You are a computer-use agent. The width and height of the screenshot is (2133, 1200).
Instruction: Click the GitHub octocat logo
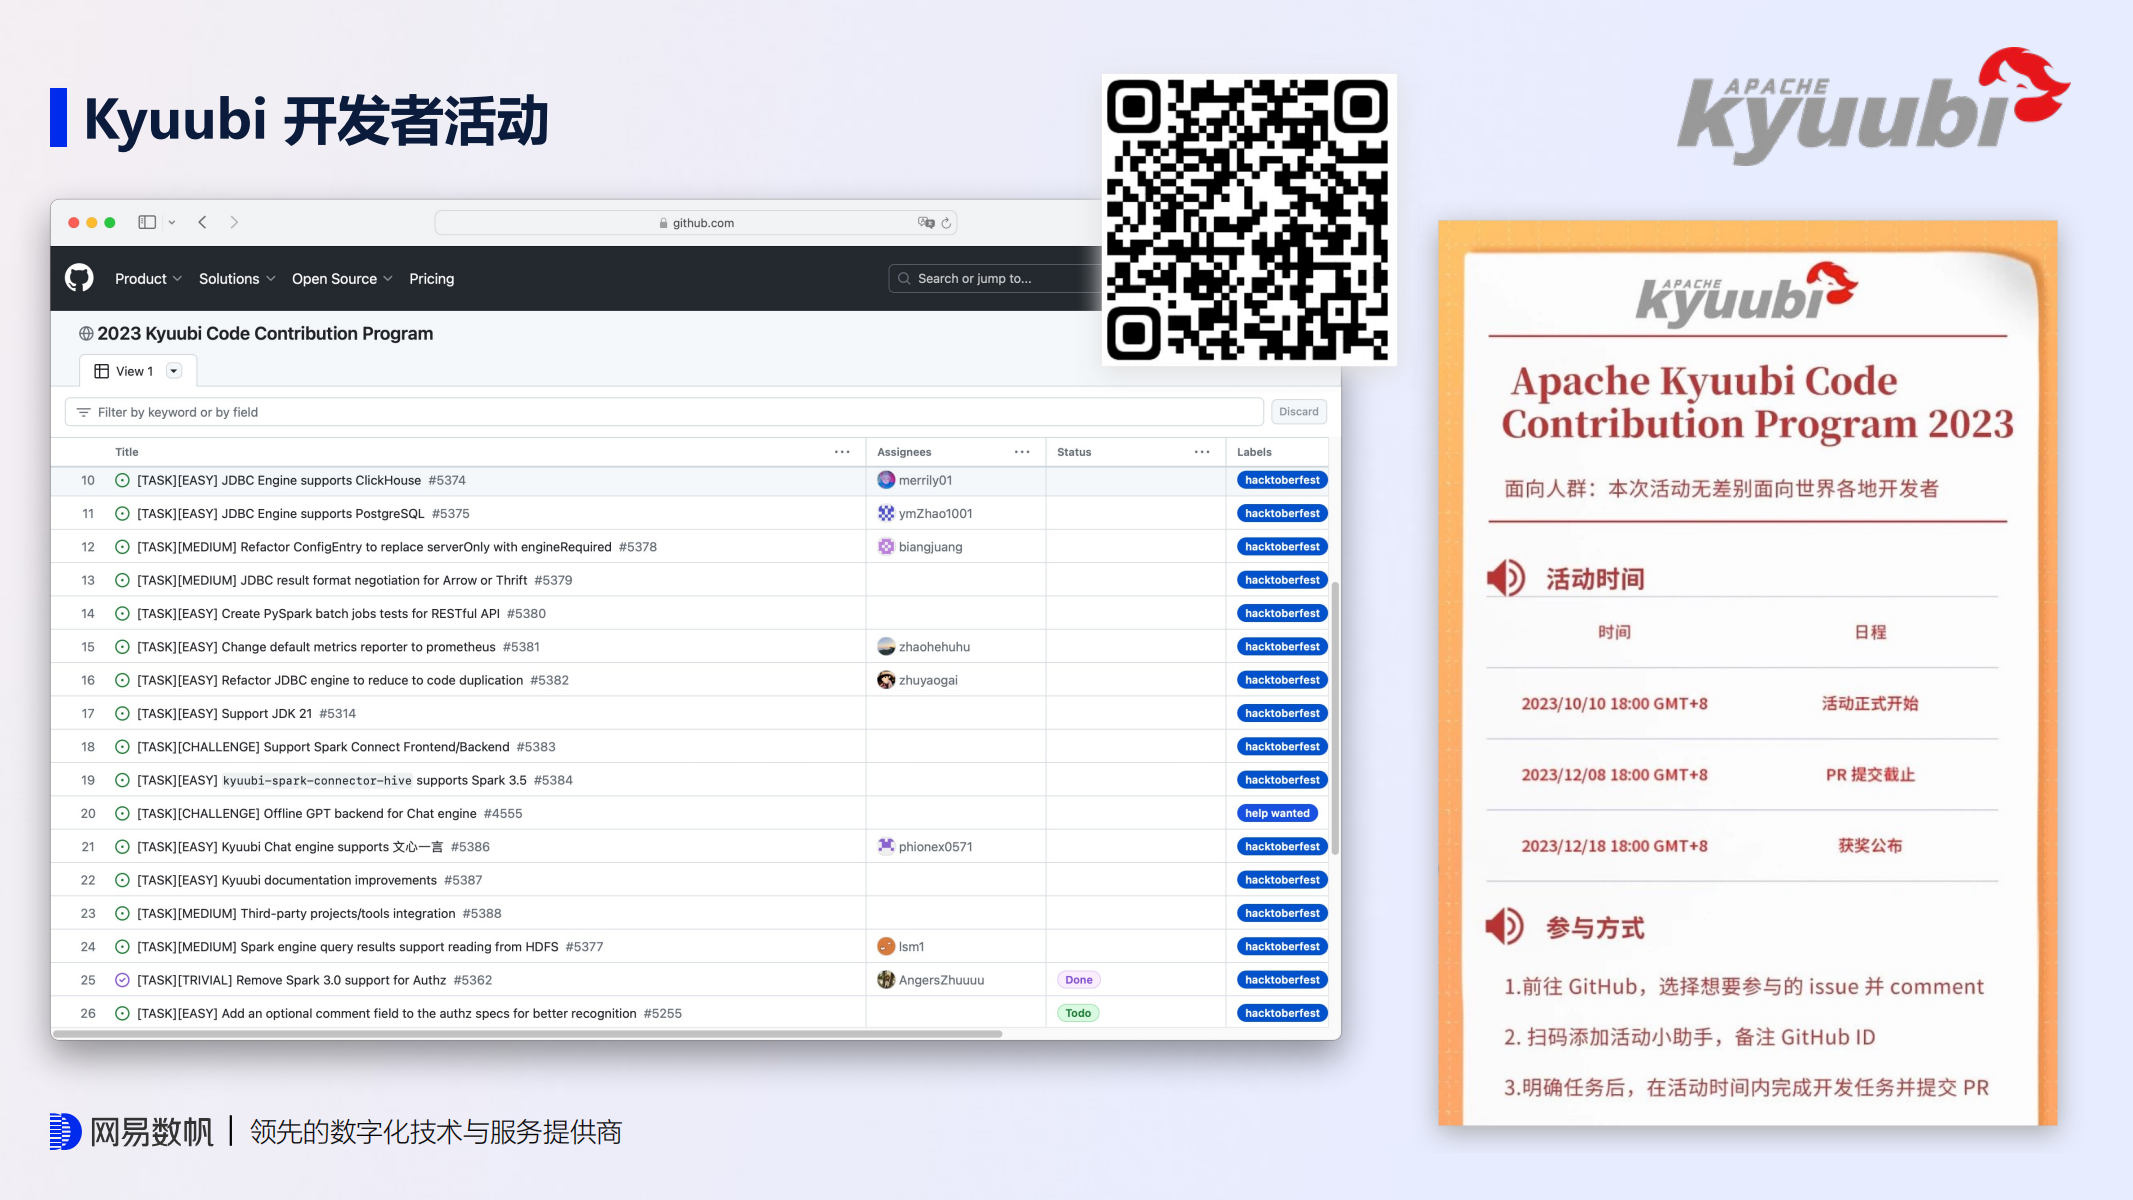(79, 278)
